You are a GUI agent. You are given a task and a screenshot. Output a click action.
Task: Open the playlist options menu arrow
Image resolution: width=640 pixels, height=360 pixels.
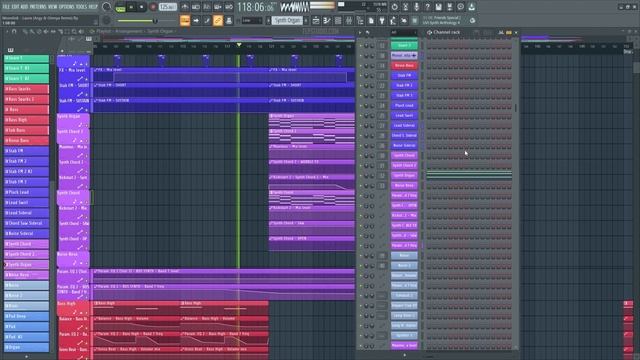click(7, 31)
